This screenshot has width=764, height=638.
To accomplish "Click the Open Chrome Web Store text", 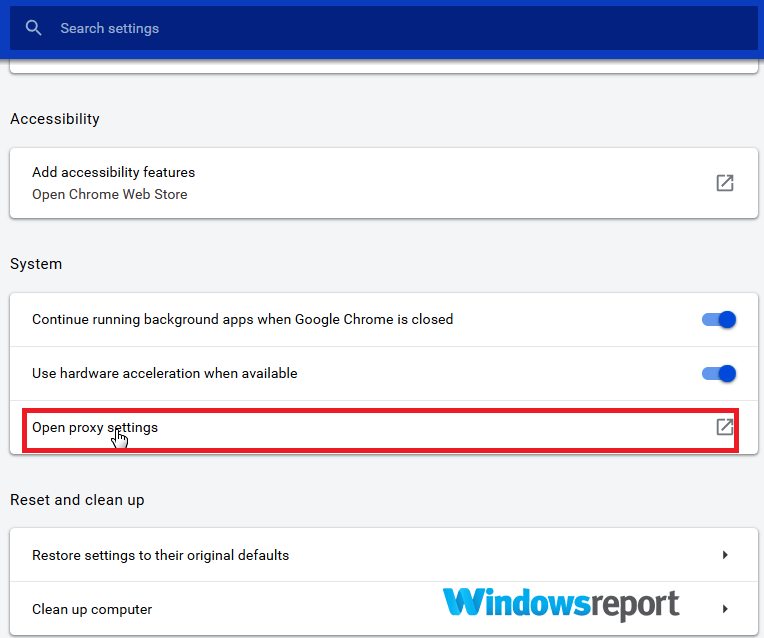I will click(x=110, y=194).
